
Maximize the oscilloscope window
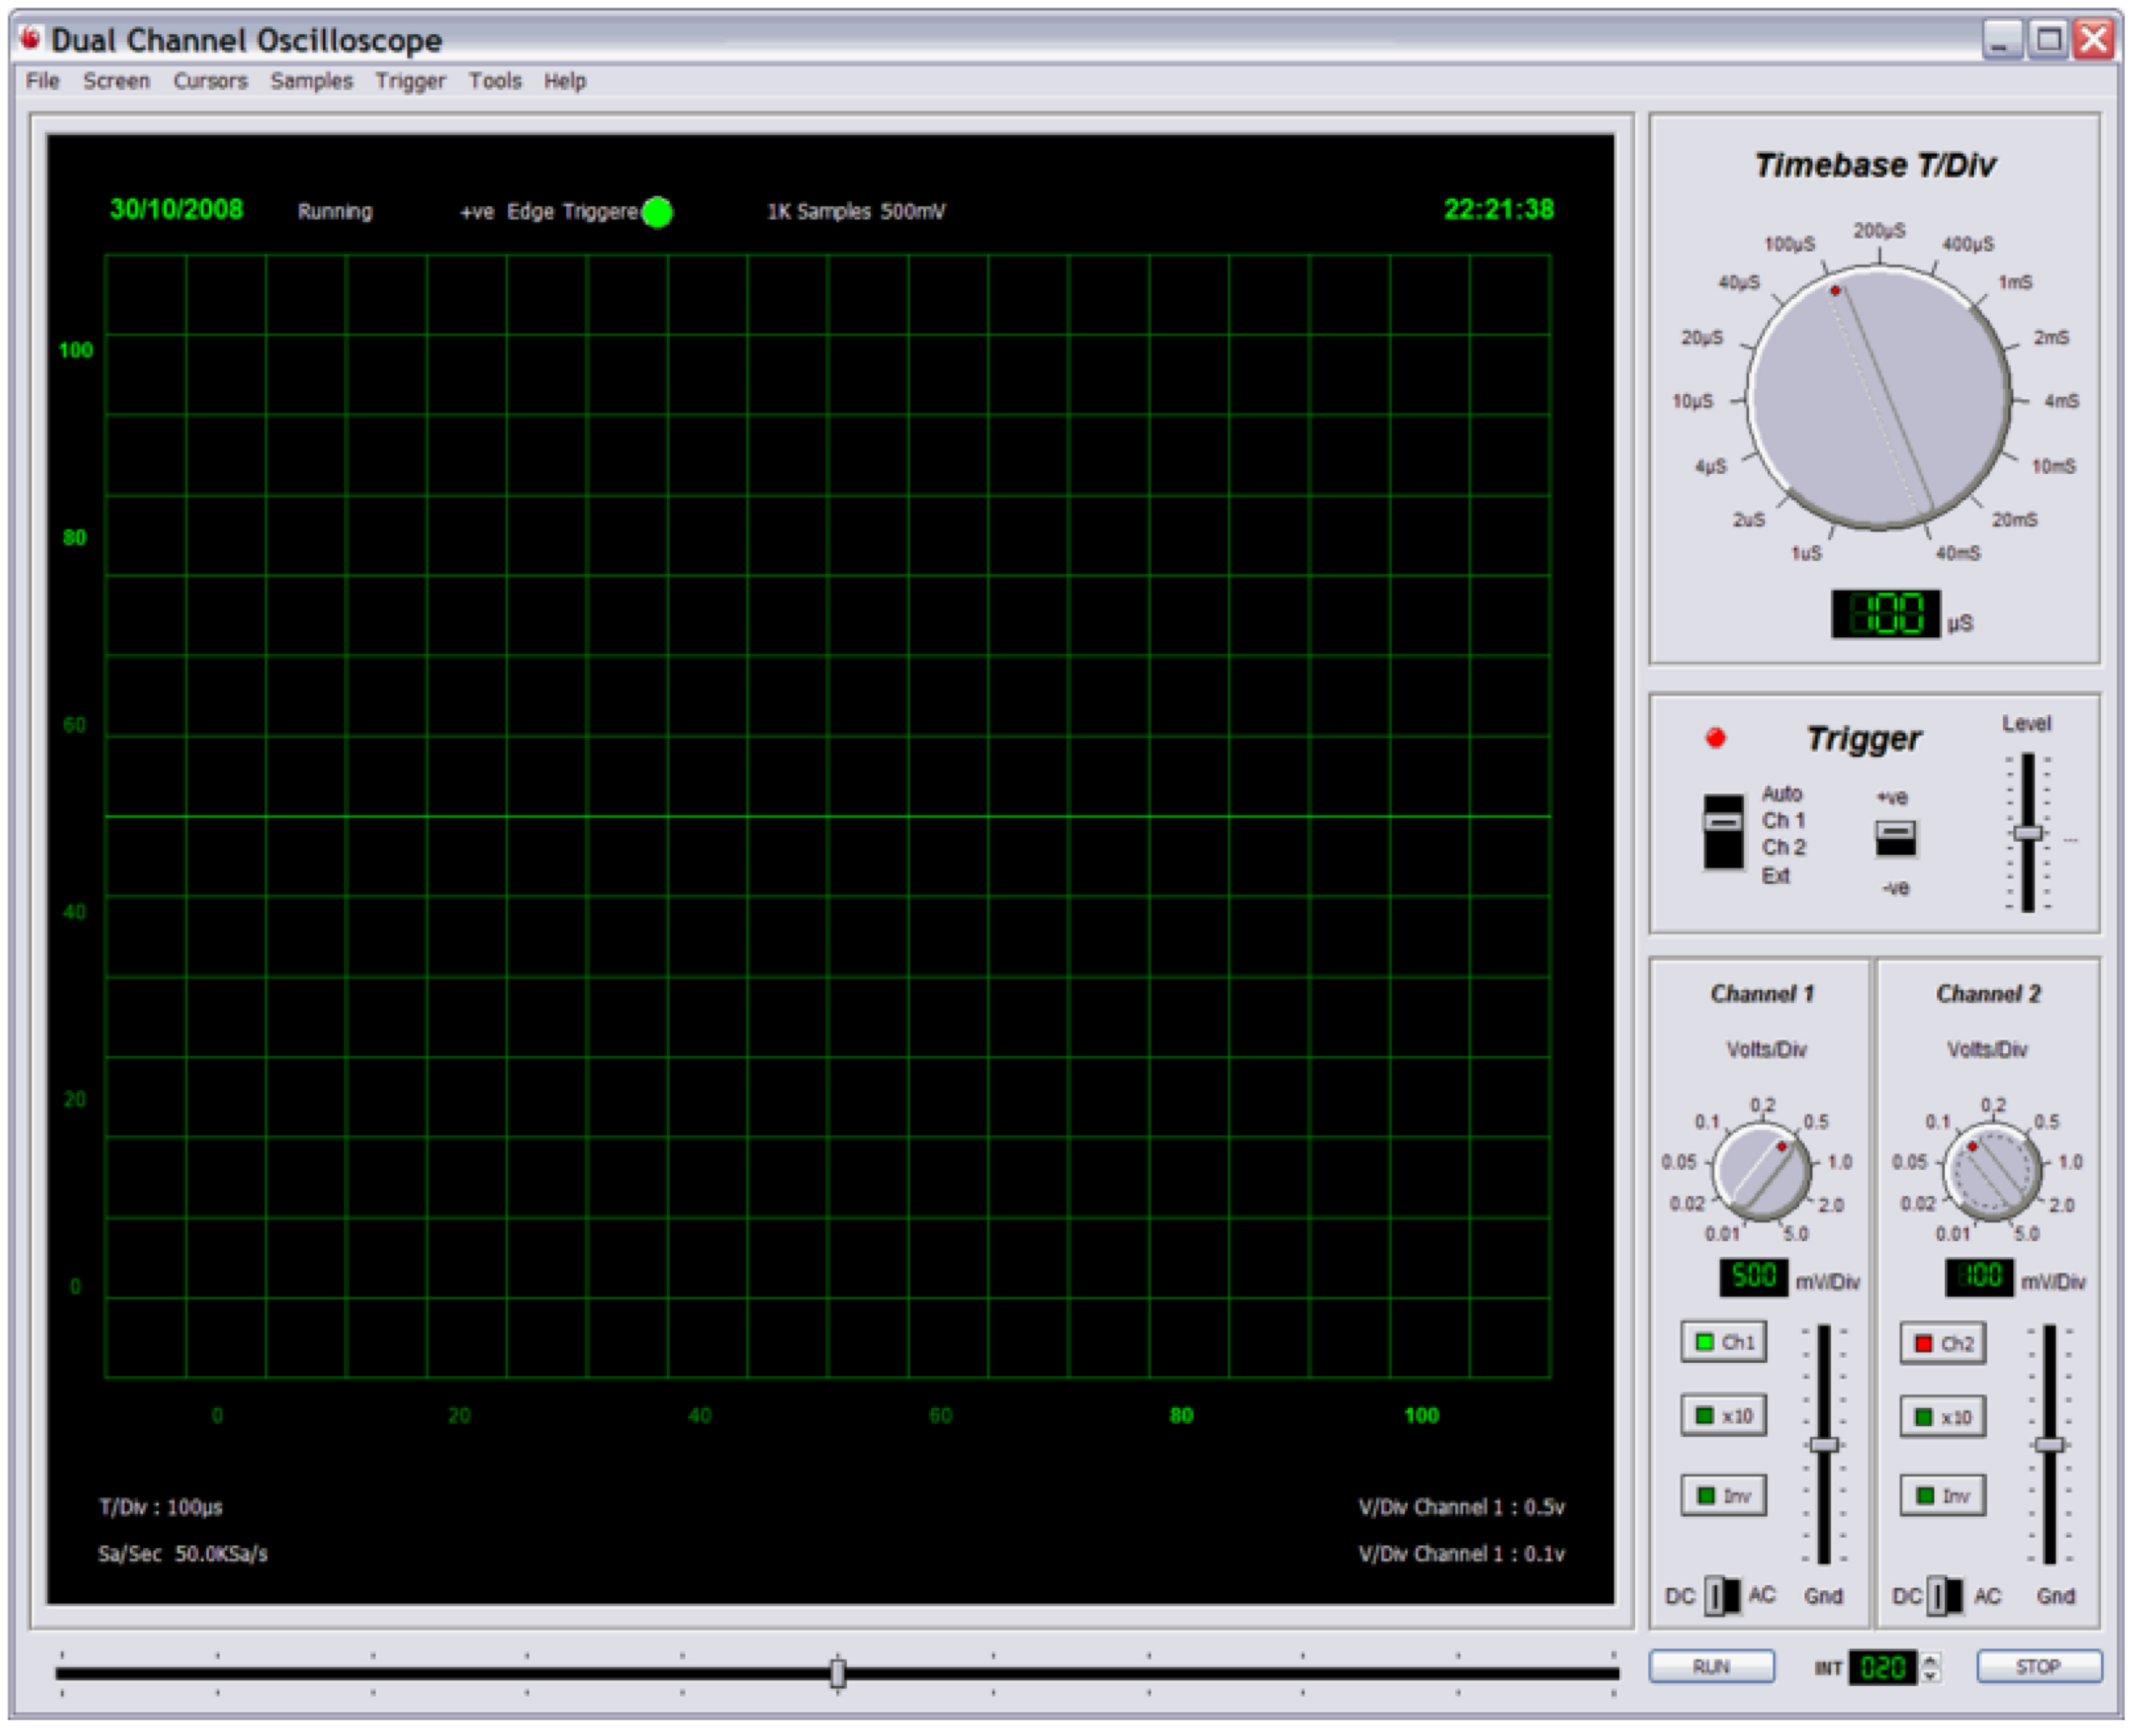pyautogui.click(x=2048, y=40)
